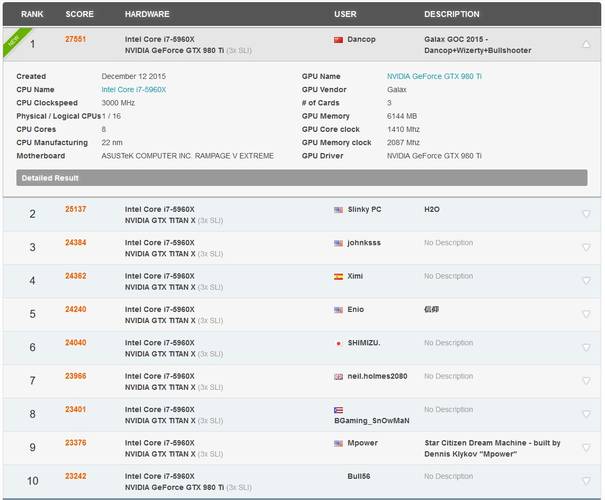Open score 24384 result

[75, 242]
